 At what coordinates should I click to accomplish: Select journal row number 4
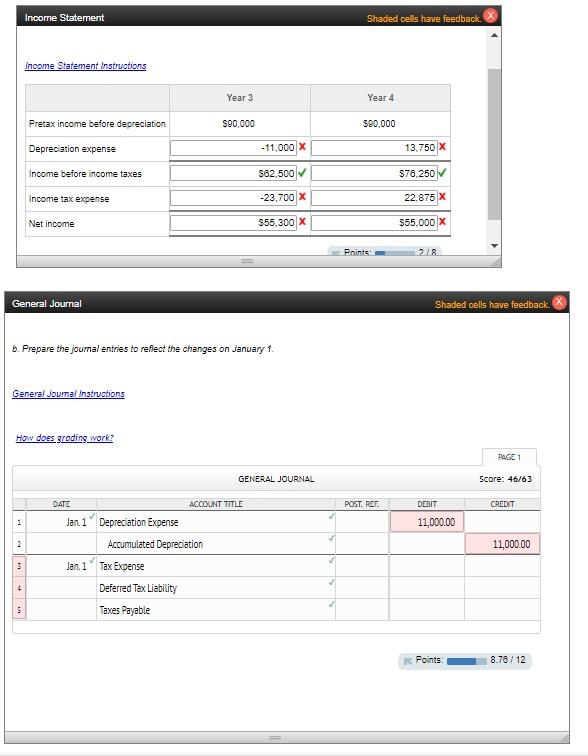click(19, 588)
